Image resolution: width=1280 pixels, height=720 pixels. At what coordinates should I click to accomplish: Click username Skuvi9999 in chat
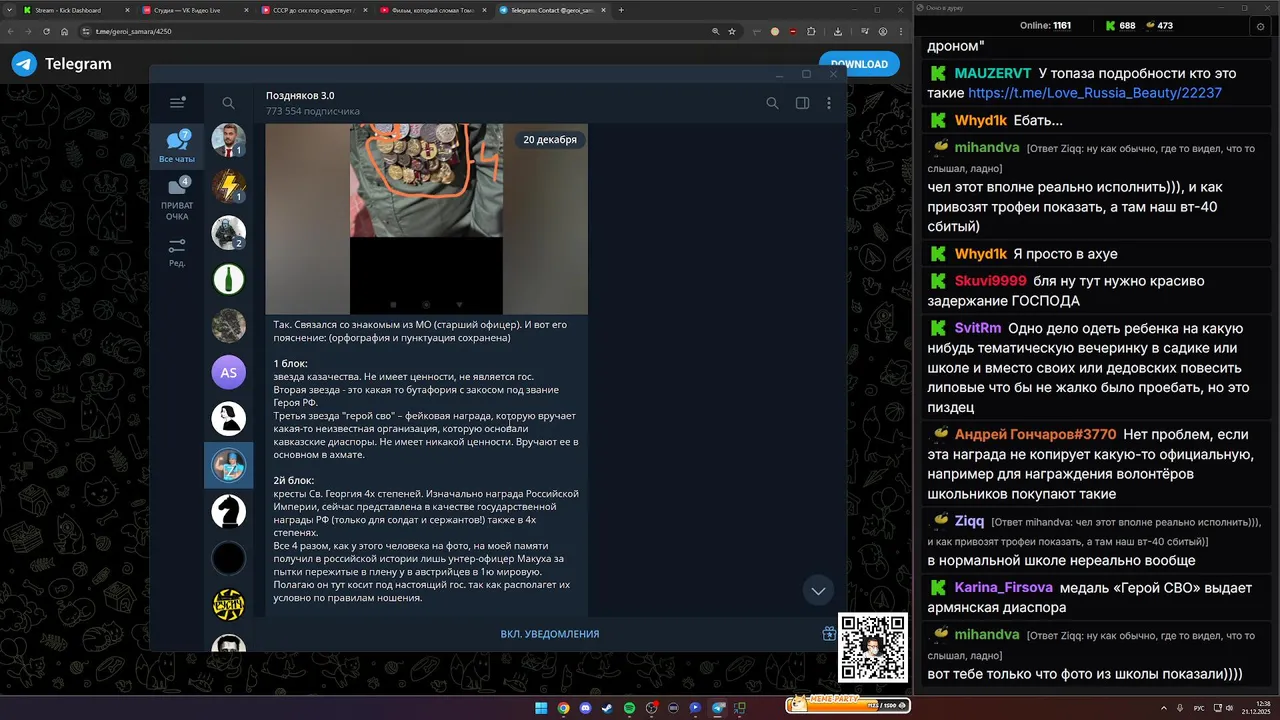point(990,281)
